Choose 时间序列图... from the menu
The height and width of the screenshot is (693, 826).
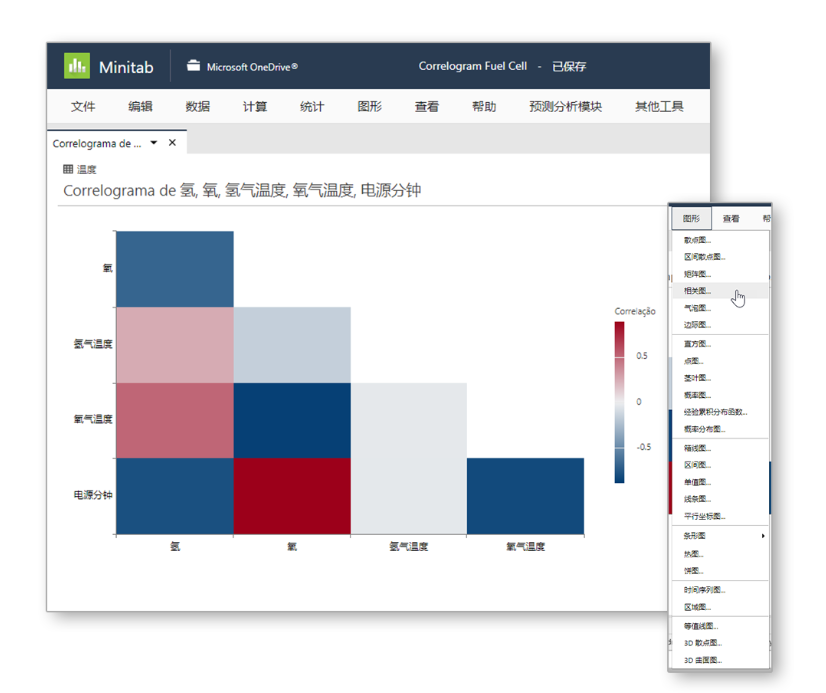tap(704, 590)
